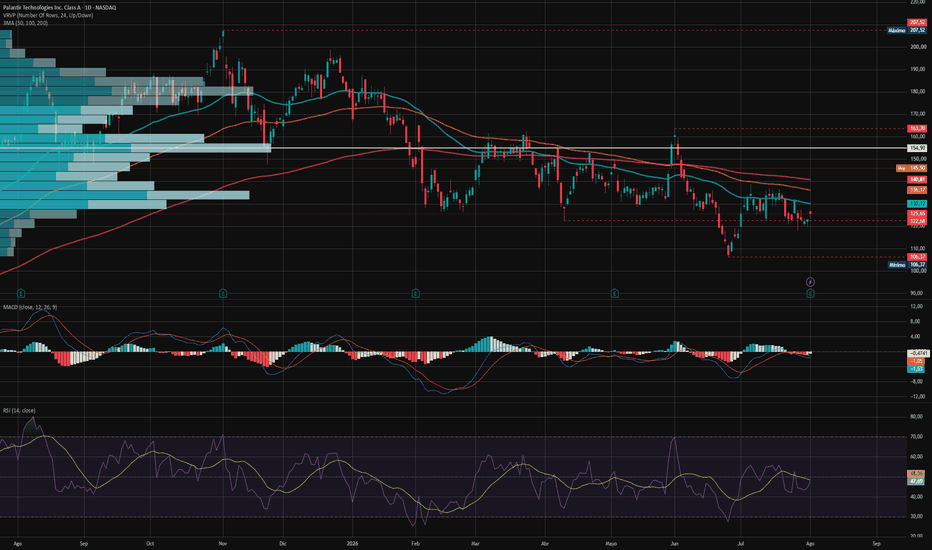This screenshot has height=550, width=932.
Task: Click the 12,00 MACD scale tick
Action: 917,306
